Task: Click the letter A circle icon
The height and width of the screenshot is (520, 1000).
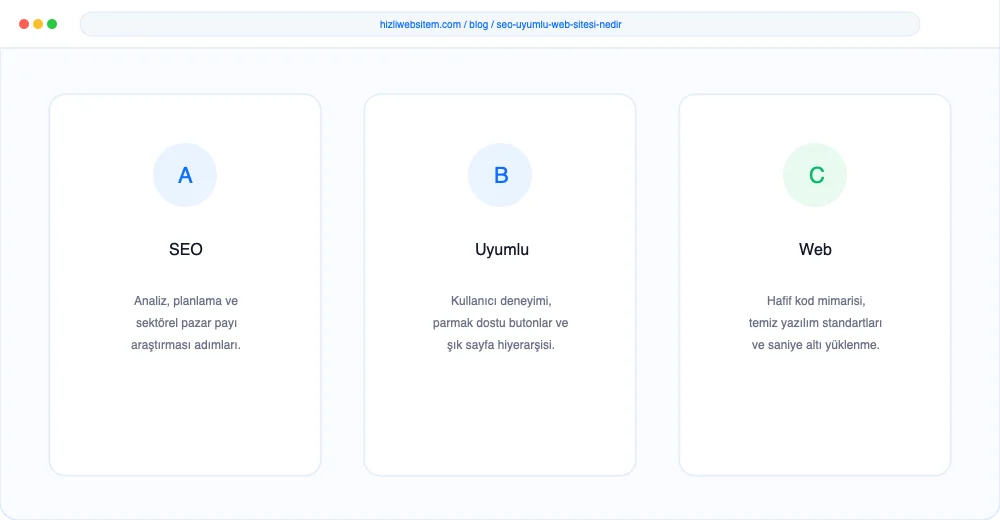Action: tap(185, 175)
